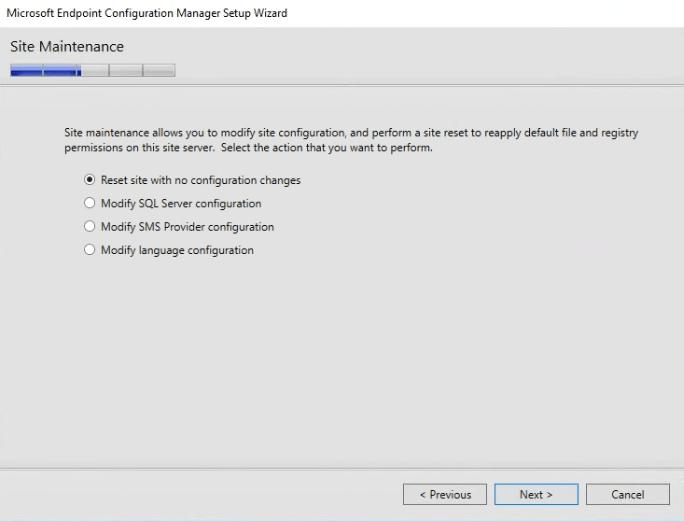Click the third progress bar segment
The width and height of the screenshot is (684, 522).
coord(95,71)
